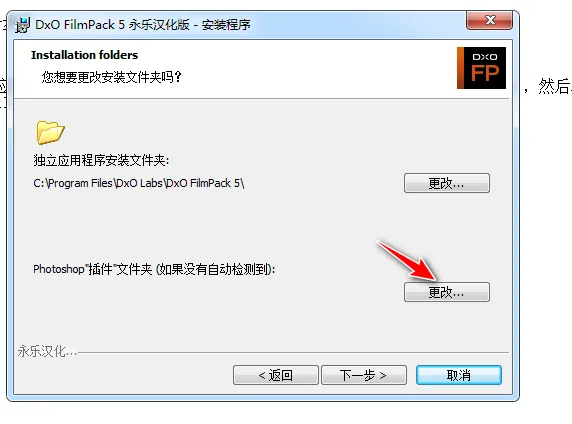Close the installer window with the X
This screenshot has height=424, width=572.
[490, 20]
